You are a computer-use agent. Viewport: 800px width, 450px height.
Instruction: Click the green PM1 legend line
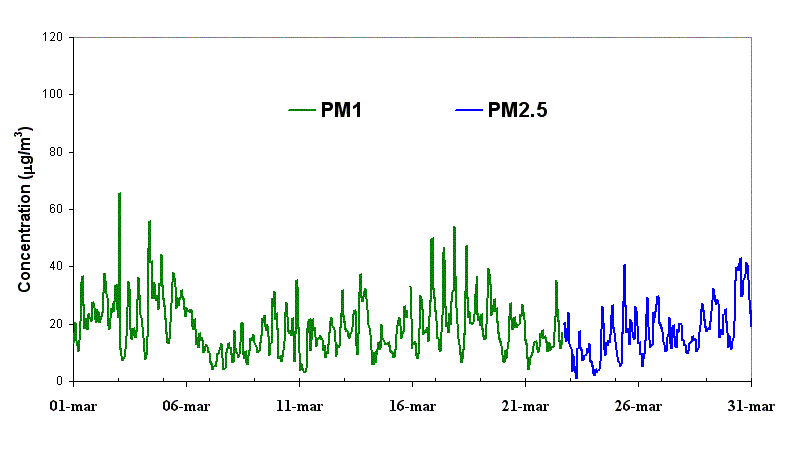302,110
